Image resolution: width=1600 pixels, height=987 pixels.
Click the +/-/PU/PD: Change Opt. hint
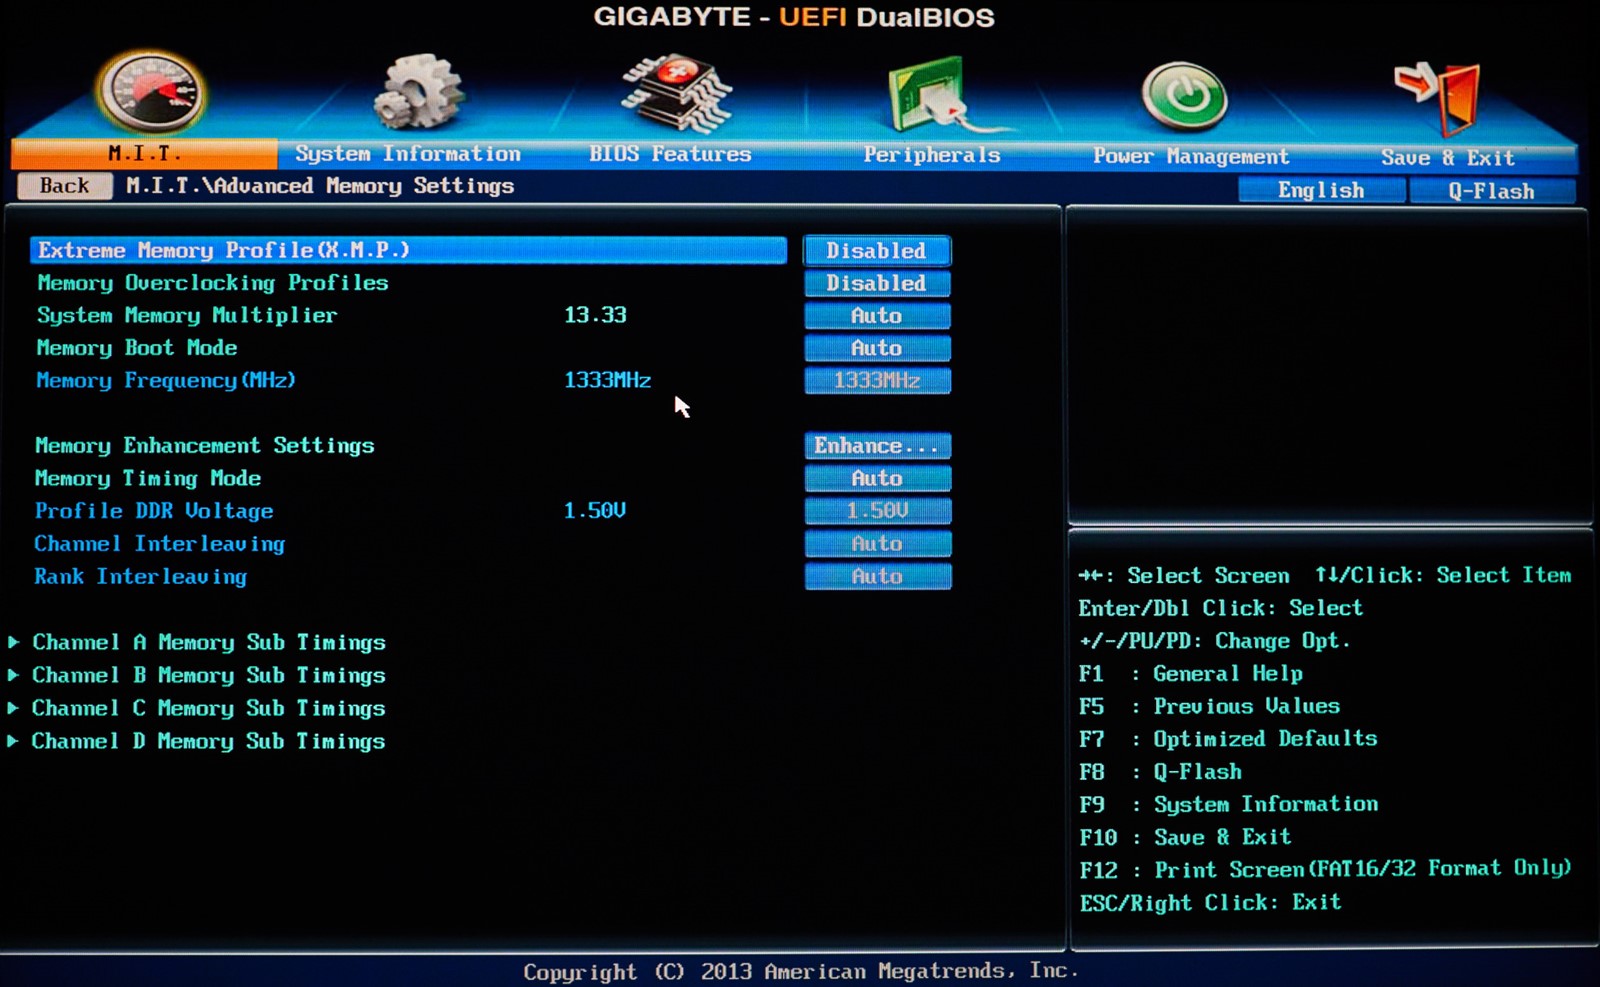(x=1215, y=641)
